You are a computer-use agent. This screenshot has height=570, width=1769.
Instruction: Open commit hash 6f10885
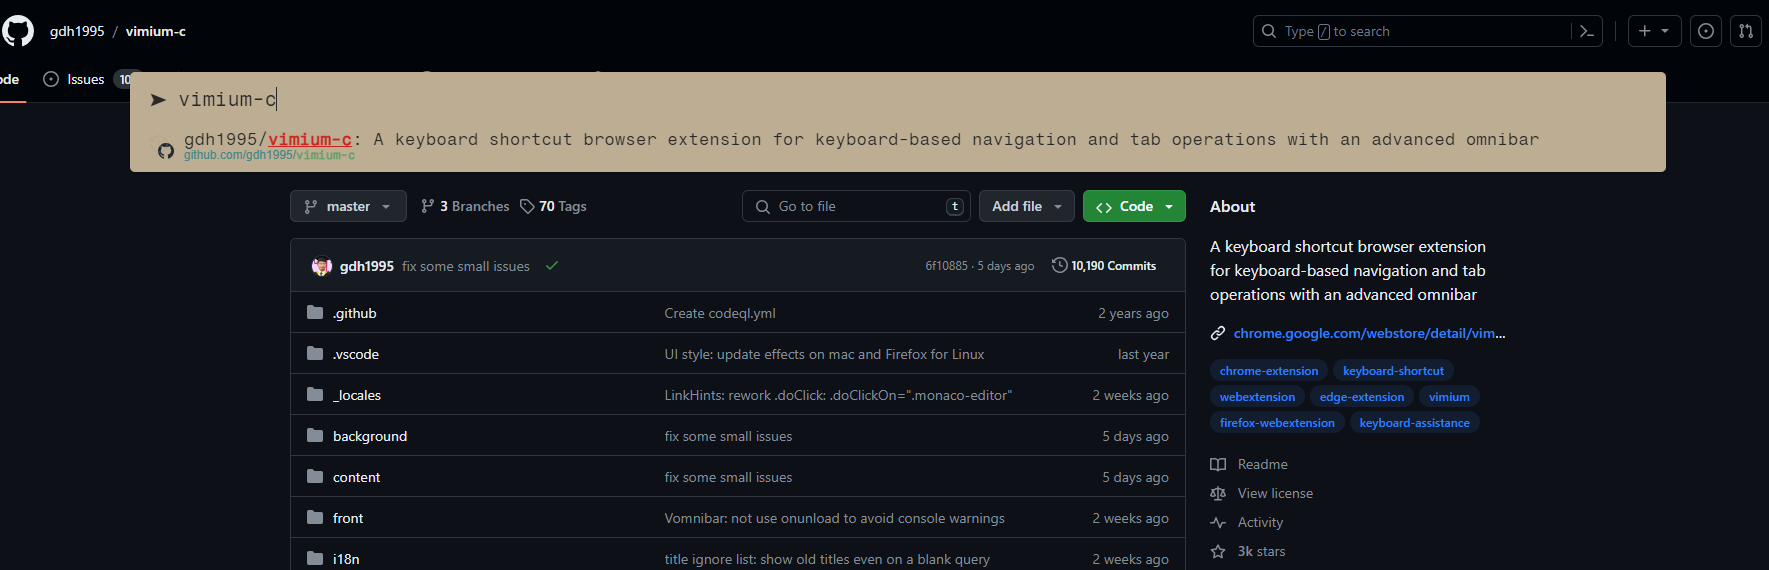[946, 266]
